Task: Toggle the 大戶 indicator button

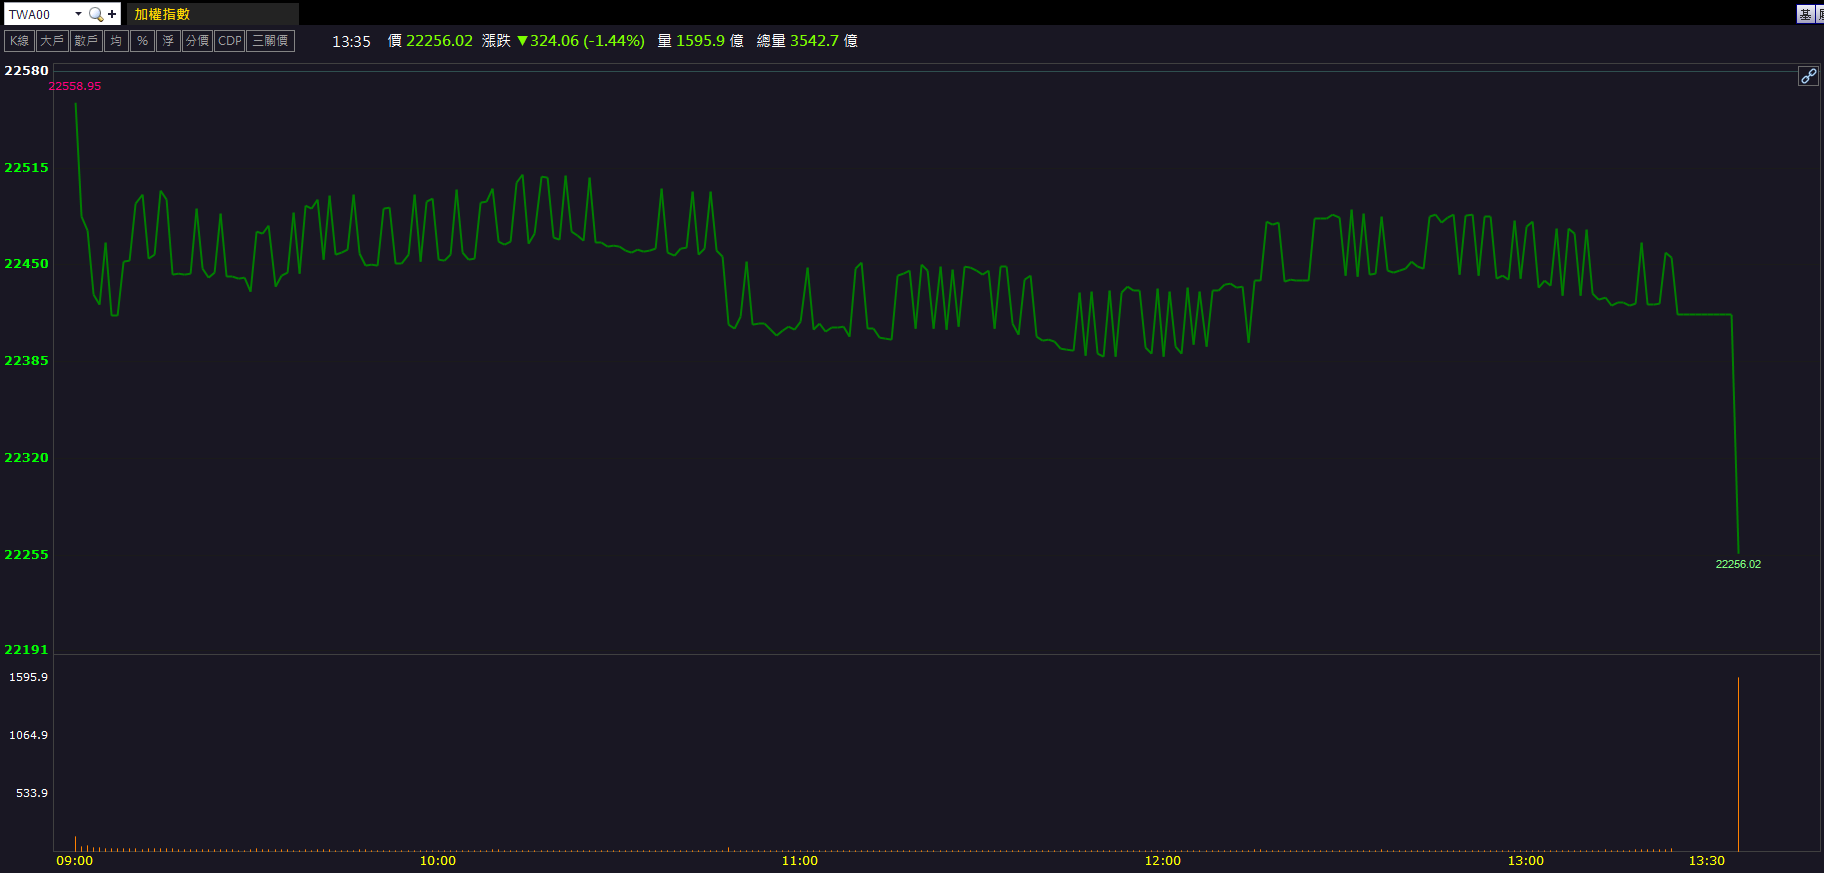Action: 52,41
